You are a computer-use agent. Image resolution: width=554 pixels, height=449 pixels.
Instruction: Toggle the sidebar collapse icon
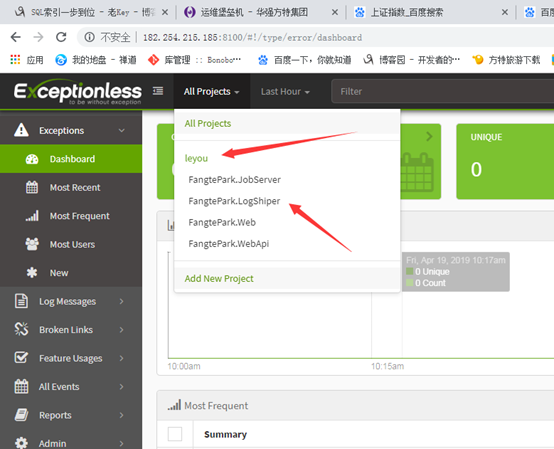158,91
